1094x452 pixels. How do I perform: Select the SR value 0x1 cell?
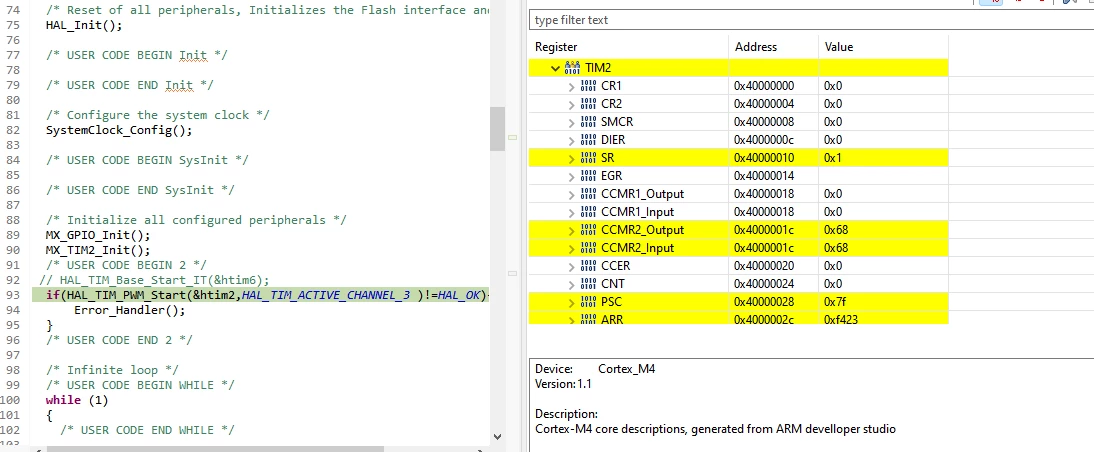883,158
